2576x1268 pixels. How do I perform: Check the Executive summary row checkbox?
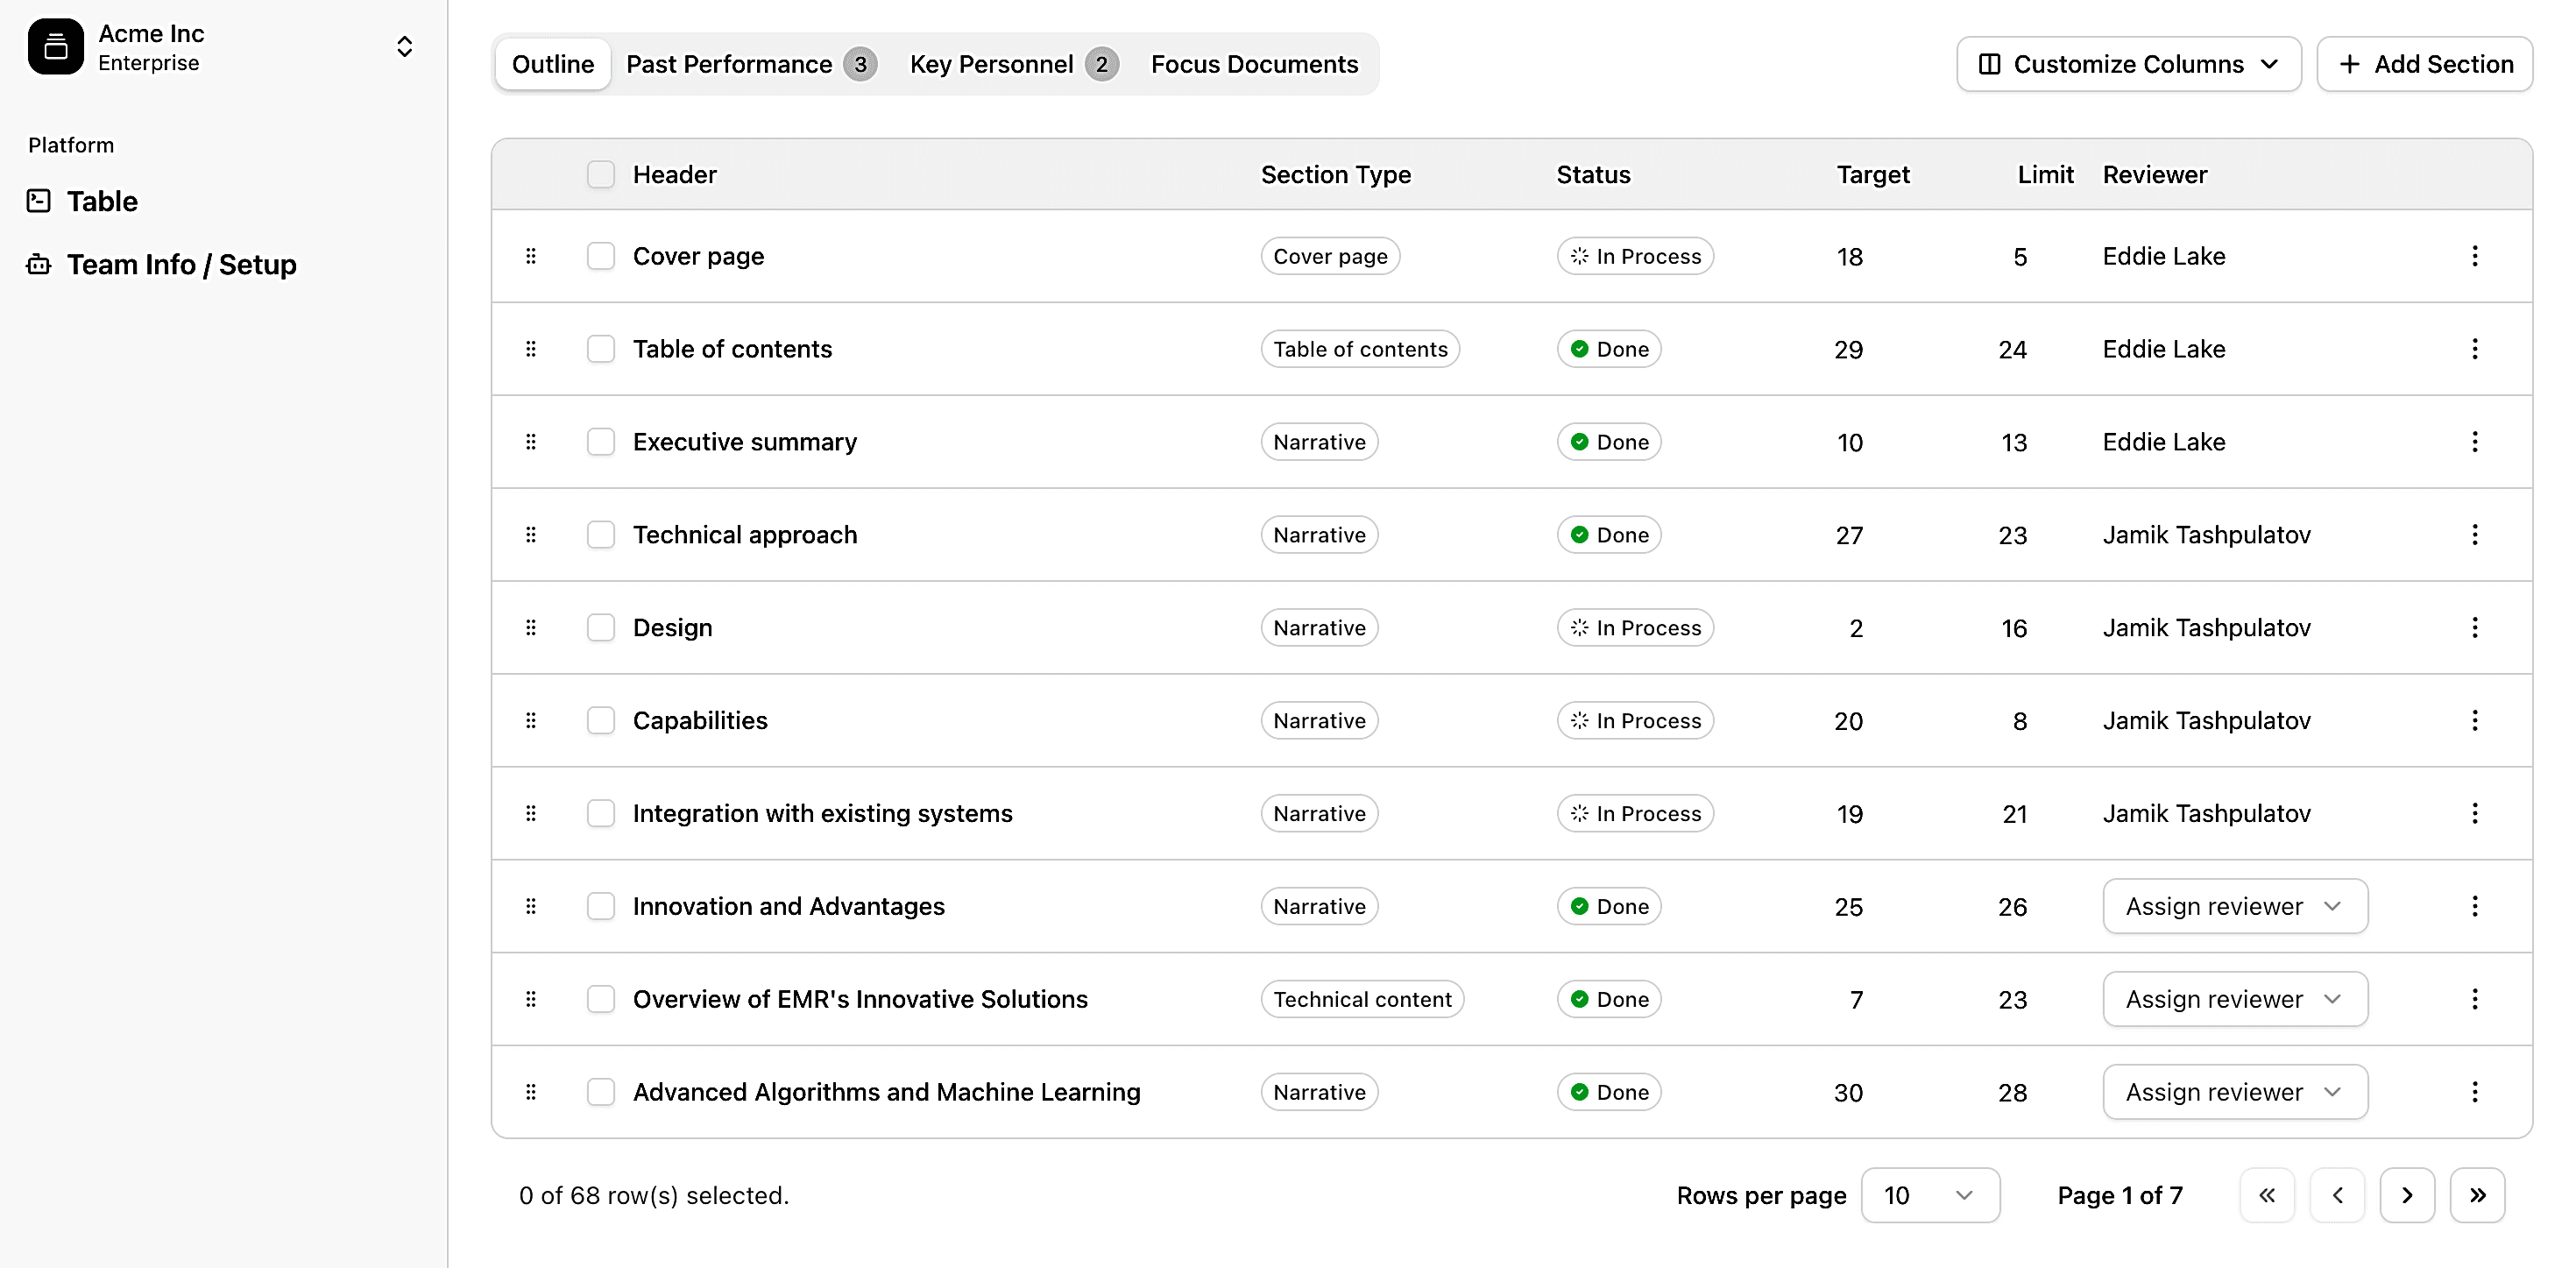601,441
